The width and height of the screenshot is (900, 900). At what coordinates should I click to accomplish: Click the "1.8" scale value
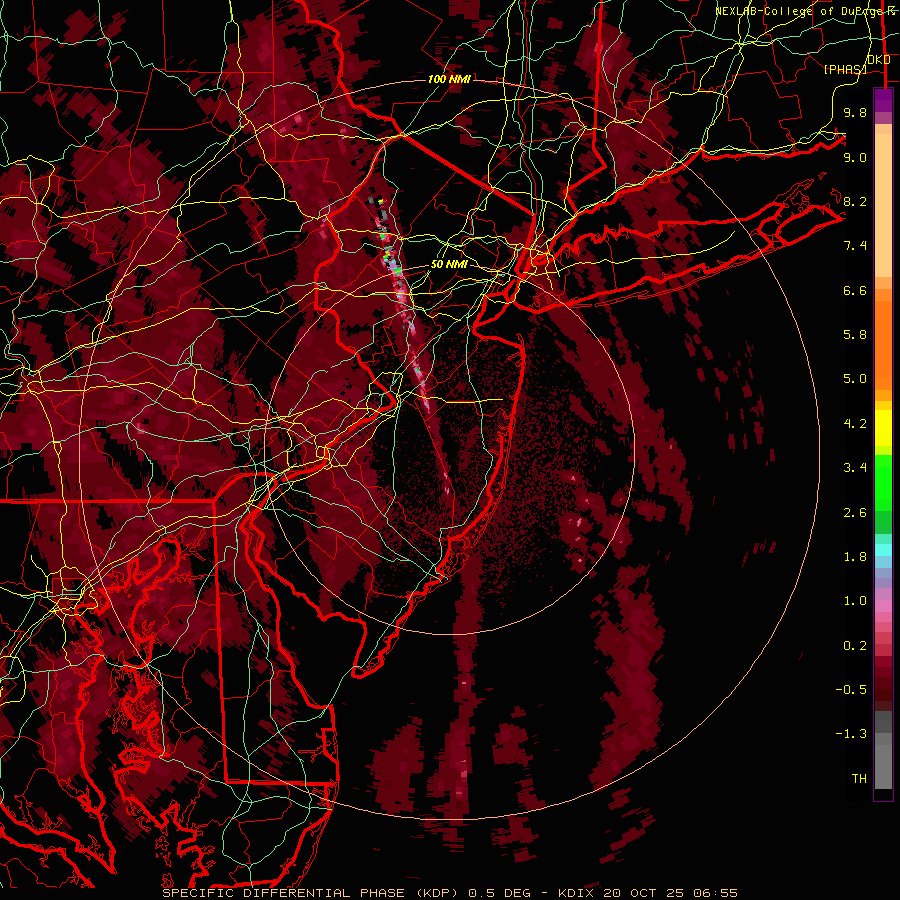point(855,557)
